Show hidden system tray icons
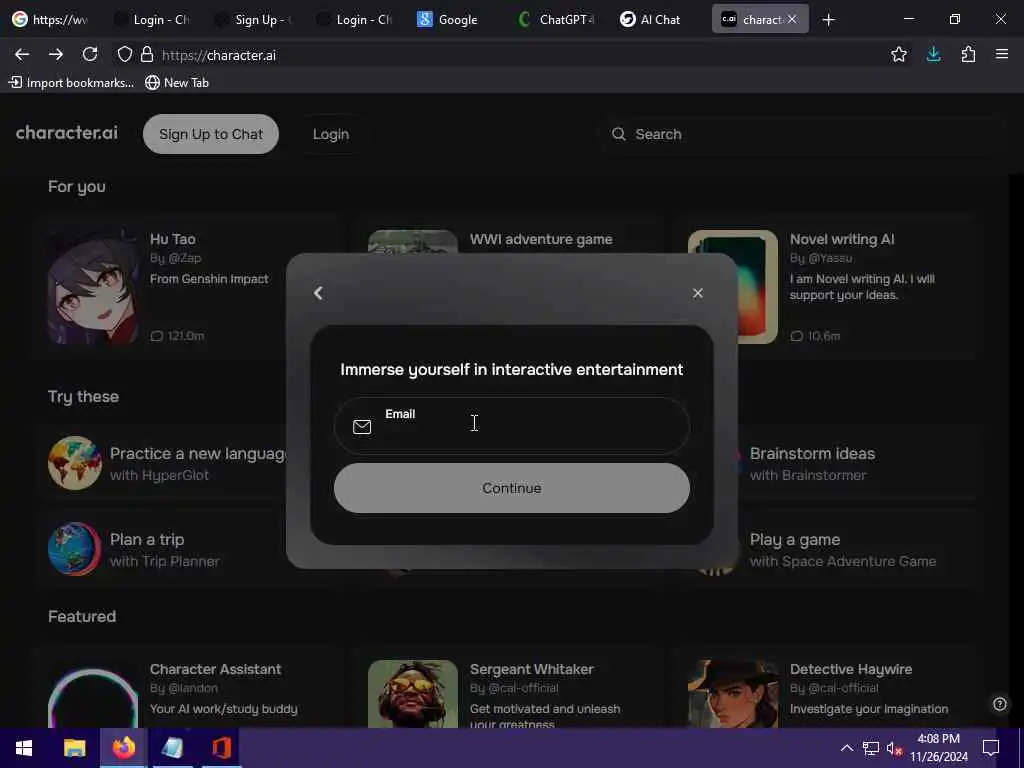The image size is (1024, 768). (846, 748)
